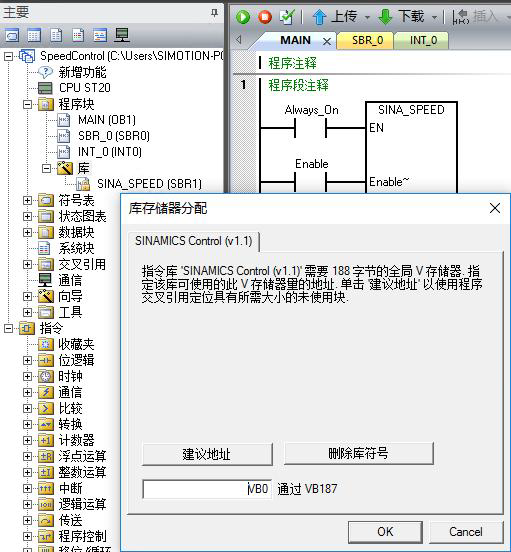Expand the 符号表 tree node
The width and height of the screenshot is (511, 552).
(x=27, y=200)
